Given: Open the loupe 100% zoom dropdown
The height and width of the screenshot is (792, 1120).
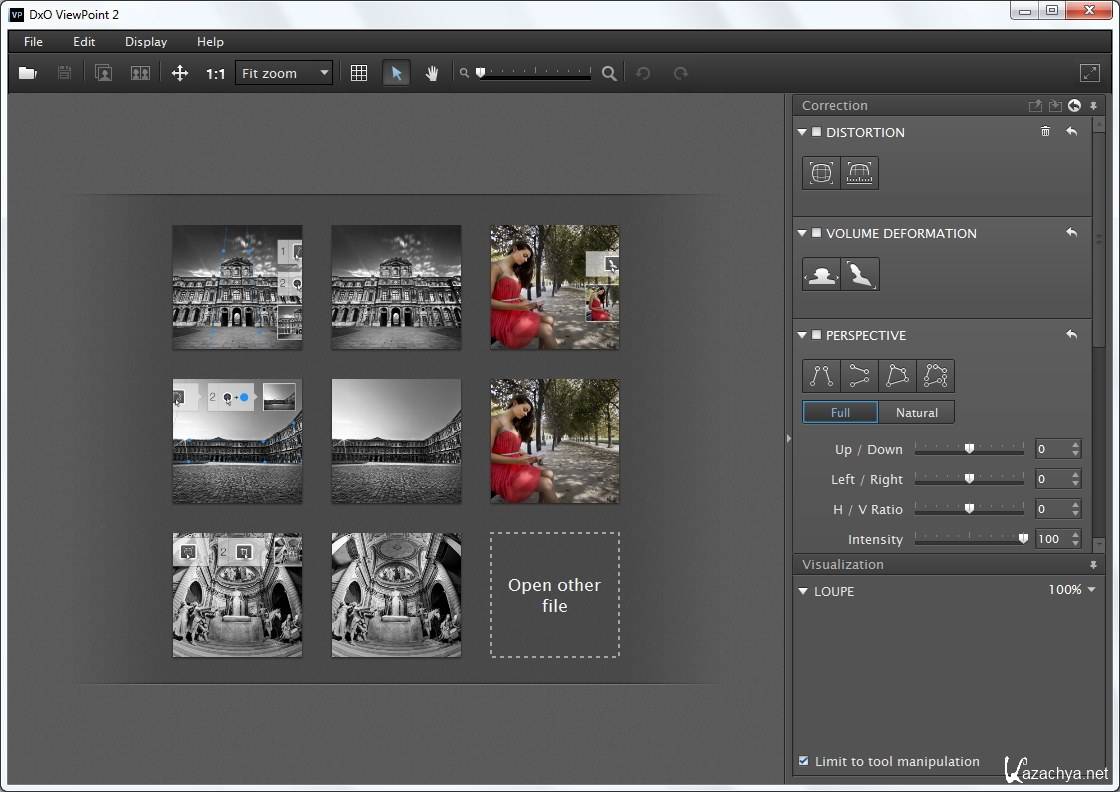Looking at the screenshot, I should pos(1071,590).
